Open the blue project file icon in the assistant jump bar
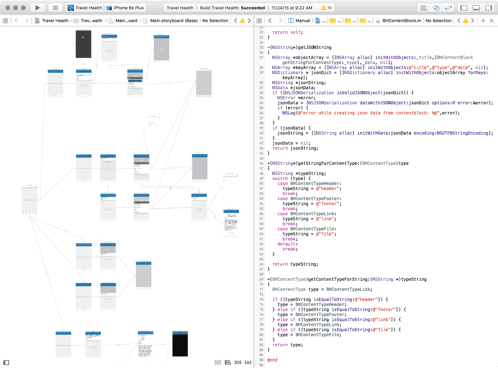 [318, 21]
